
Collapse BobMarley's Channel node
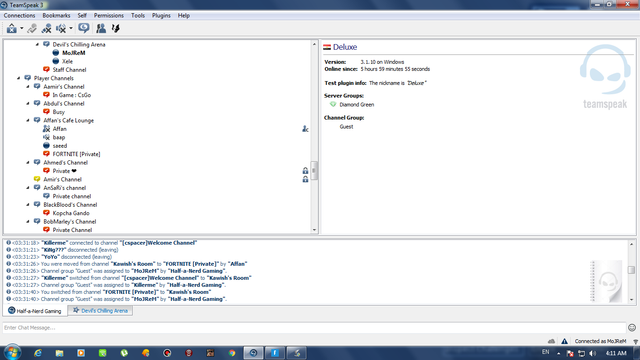pyautogui.click(x=28, y=221)
